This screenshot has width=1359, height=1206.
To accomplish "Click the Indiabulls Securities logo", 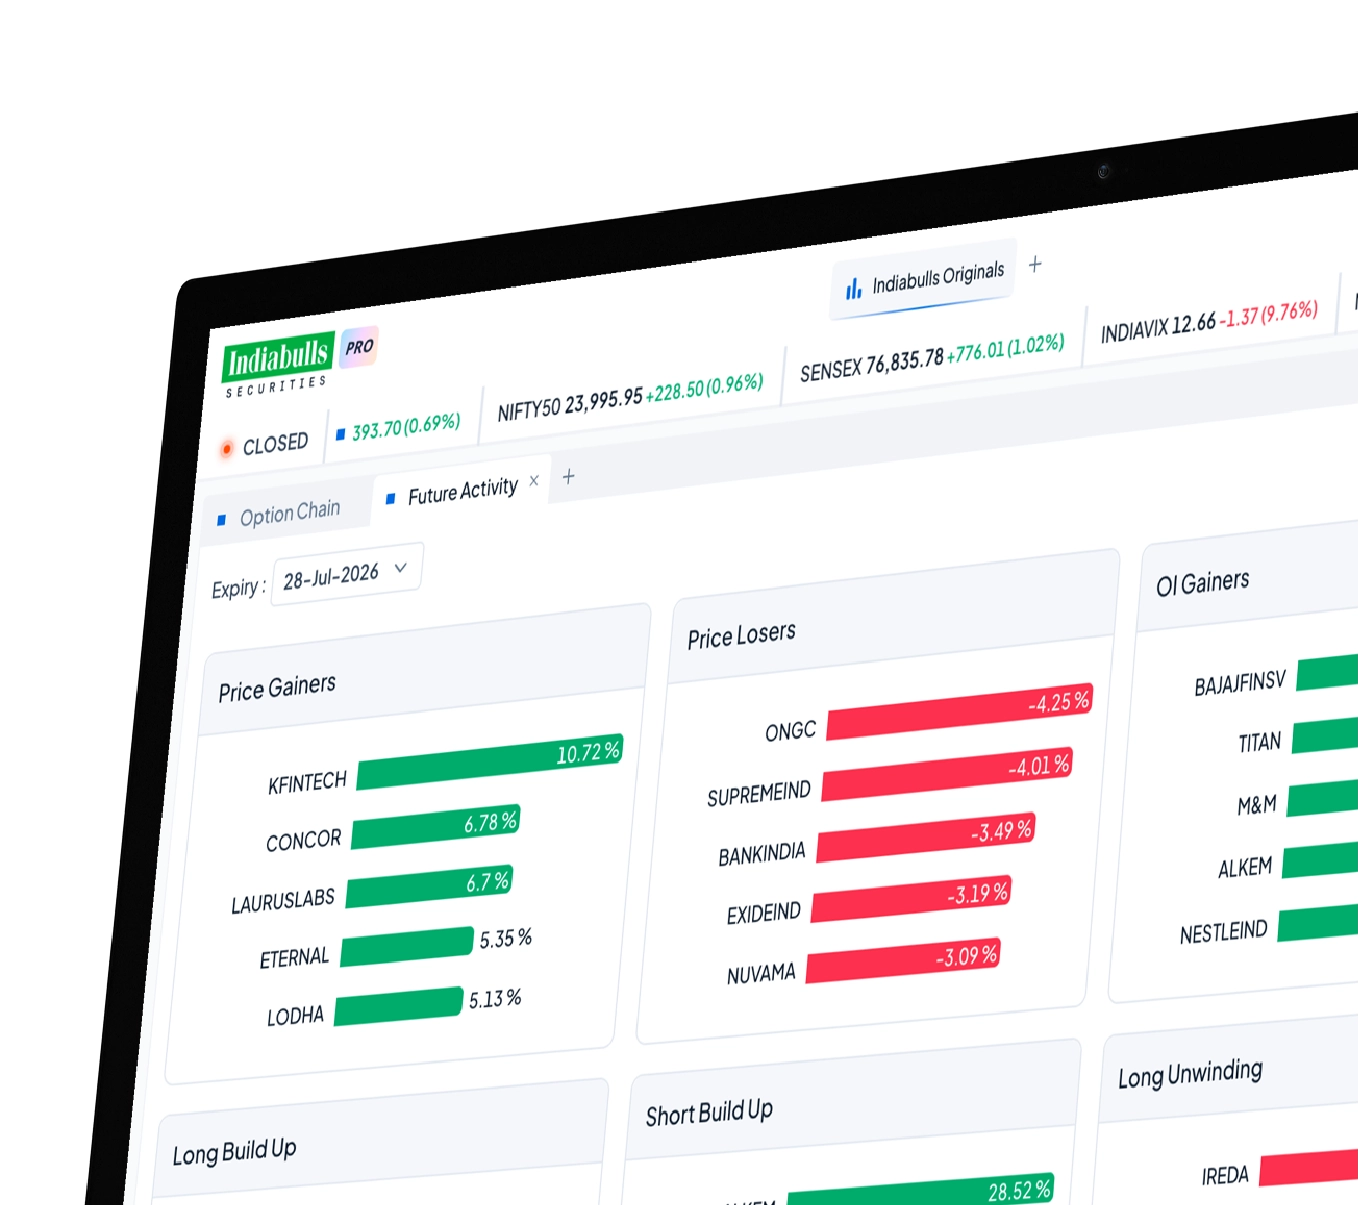I will pos(277,366).
